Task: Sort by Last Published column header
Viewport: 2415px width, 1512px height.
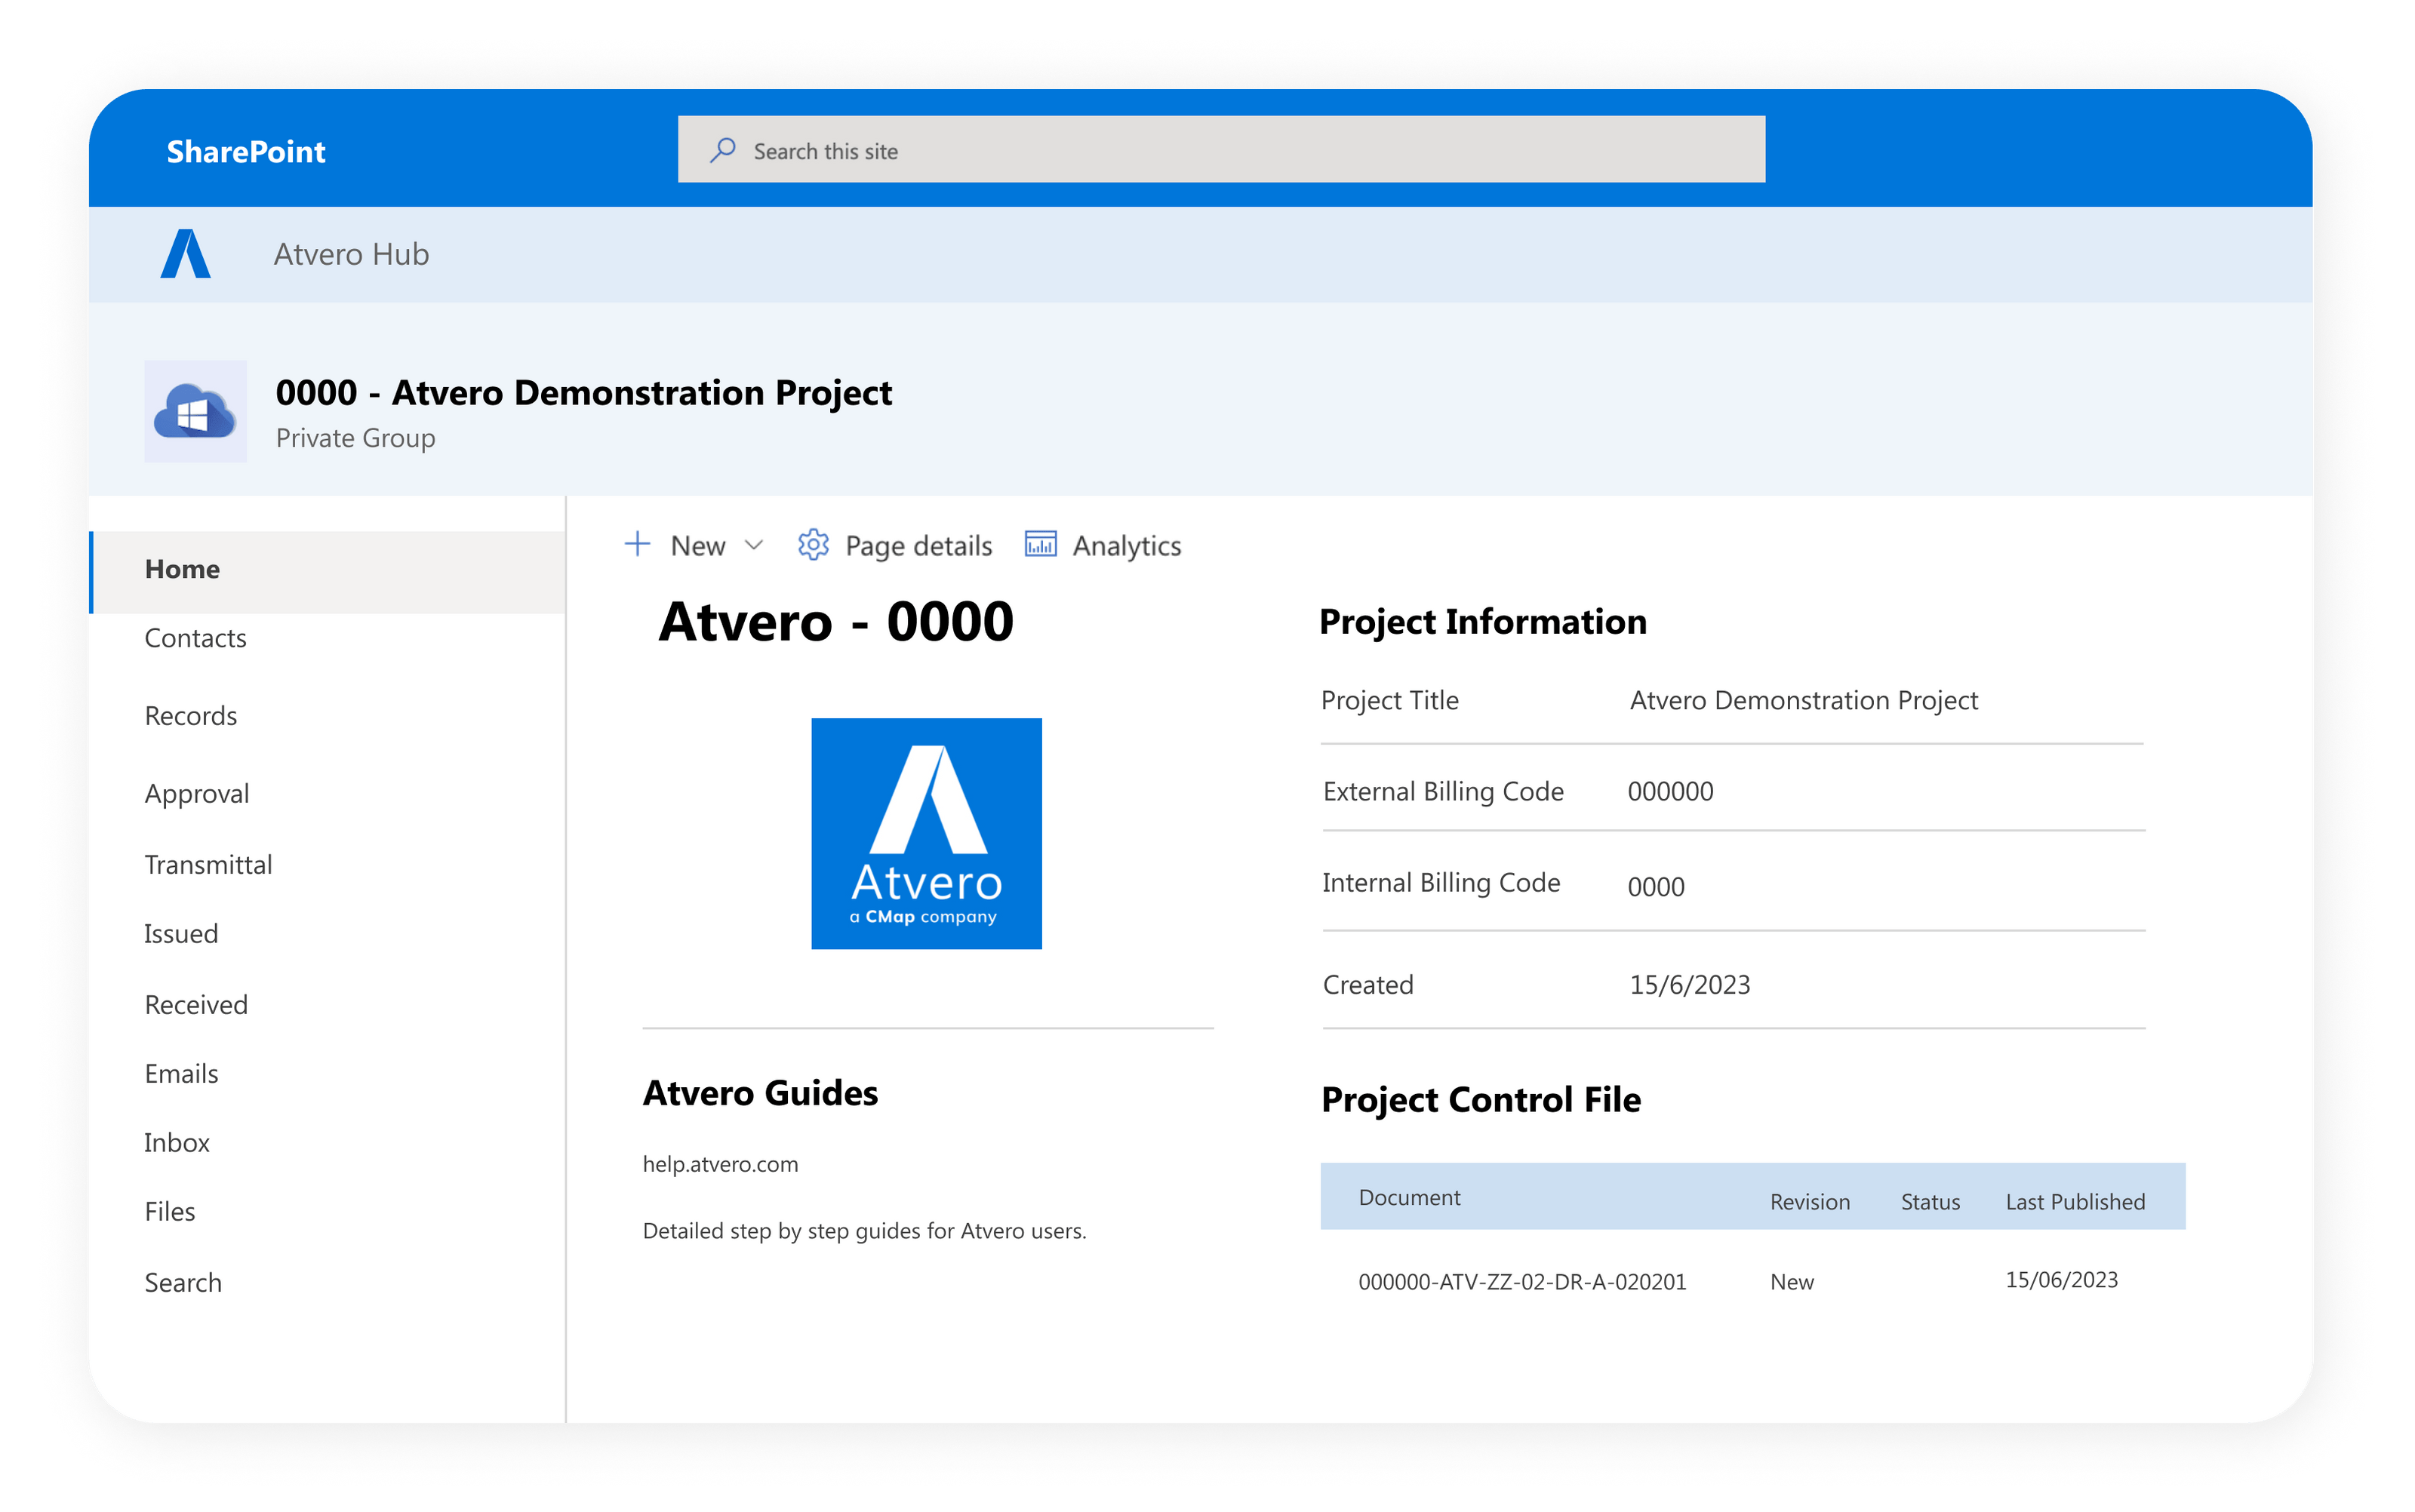Action: coord(2075,1201)
